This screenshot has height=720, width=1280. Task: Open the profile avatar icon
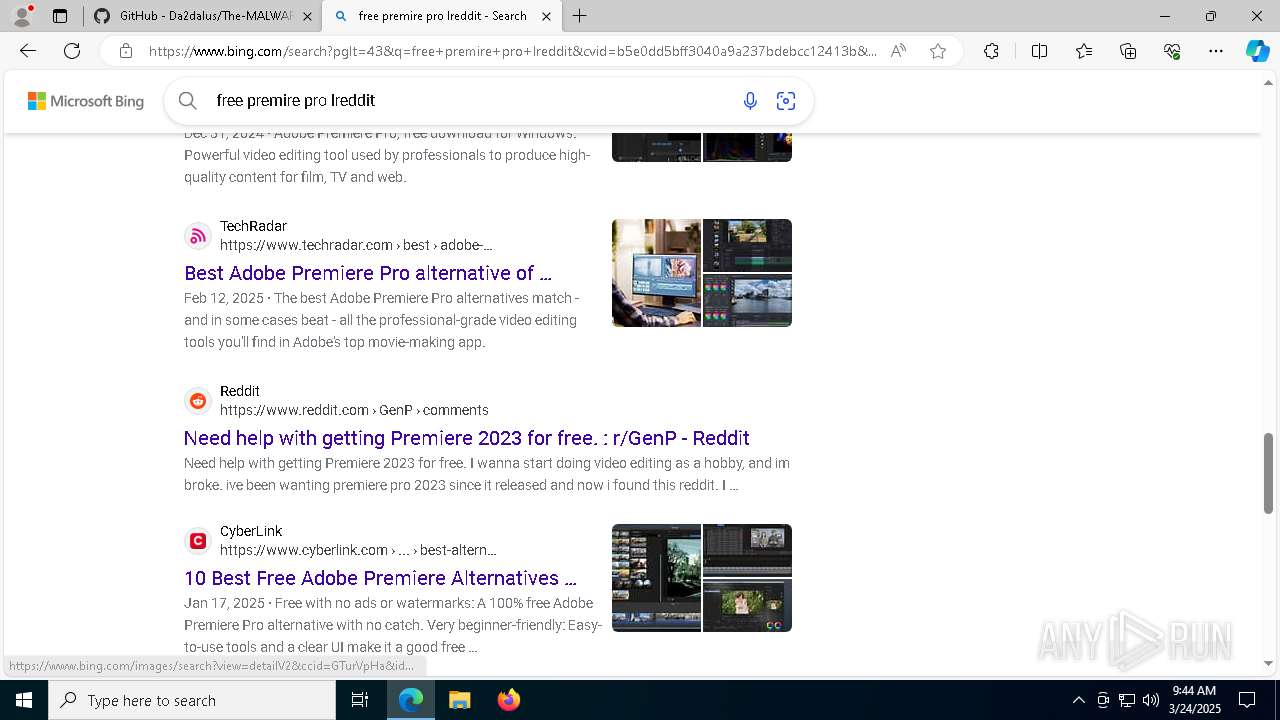click(x=22, y=16)
